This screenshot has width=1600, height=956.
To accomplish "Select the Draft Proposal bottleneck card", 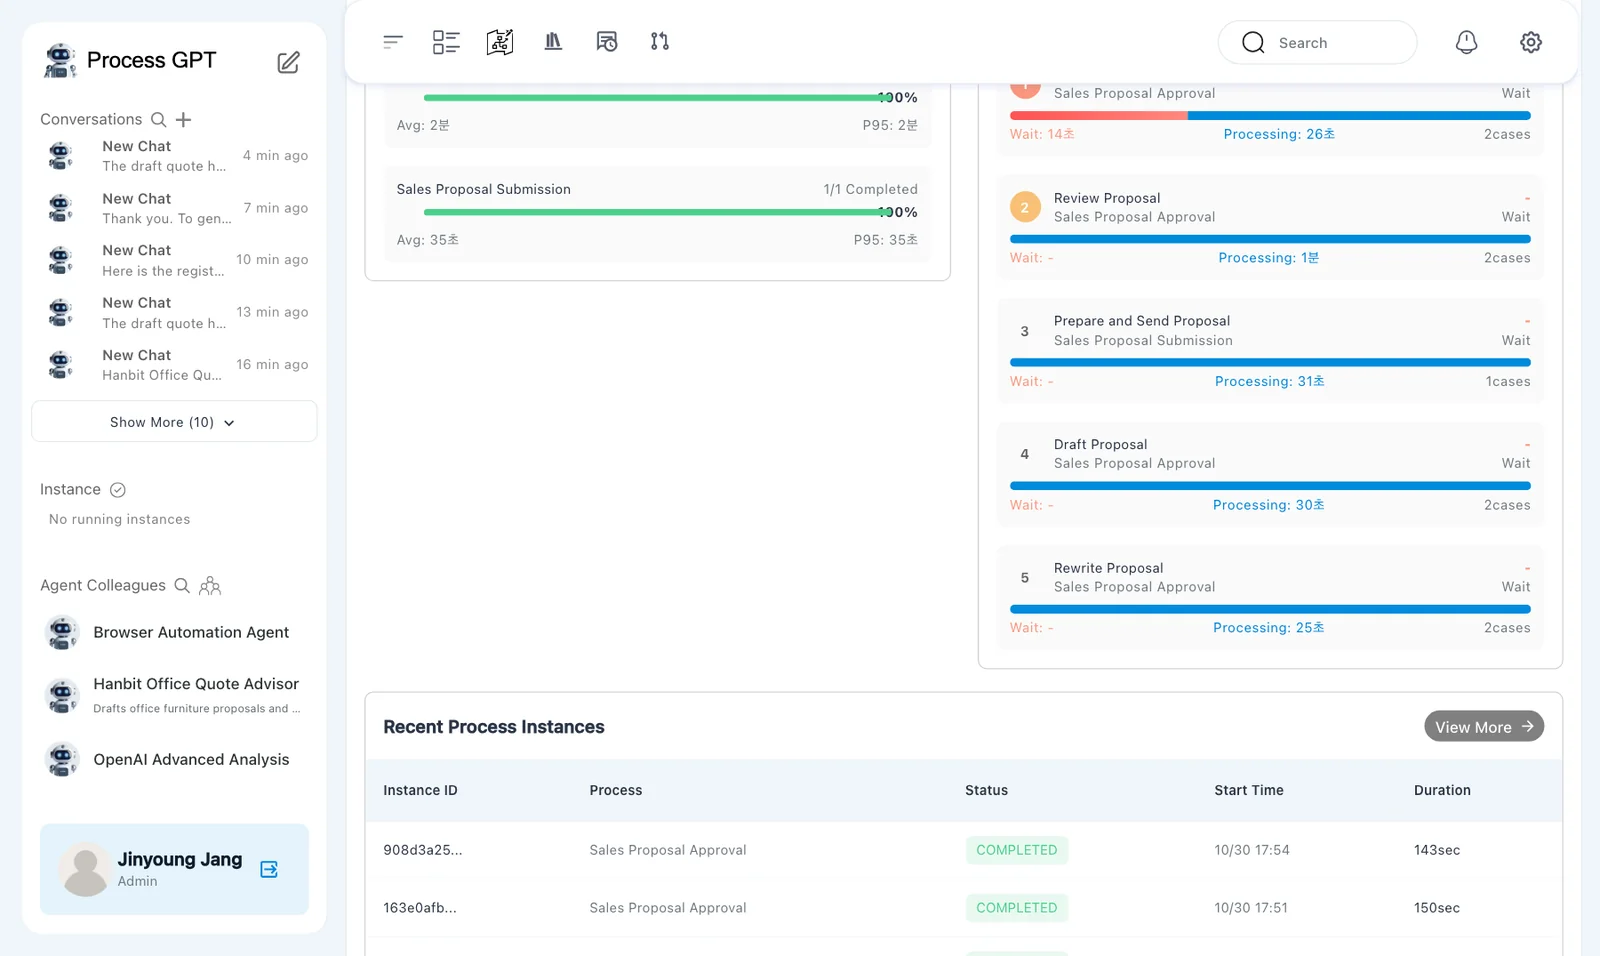I will [x=1270, y=474].
